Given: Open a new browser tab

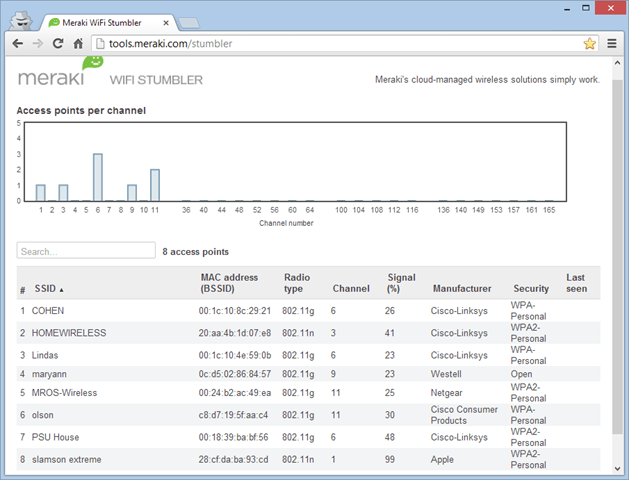Looking at the screenshot, I should tap(189, 23).
